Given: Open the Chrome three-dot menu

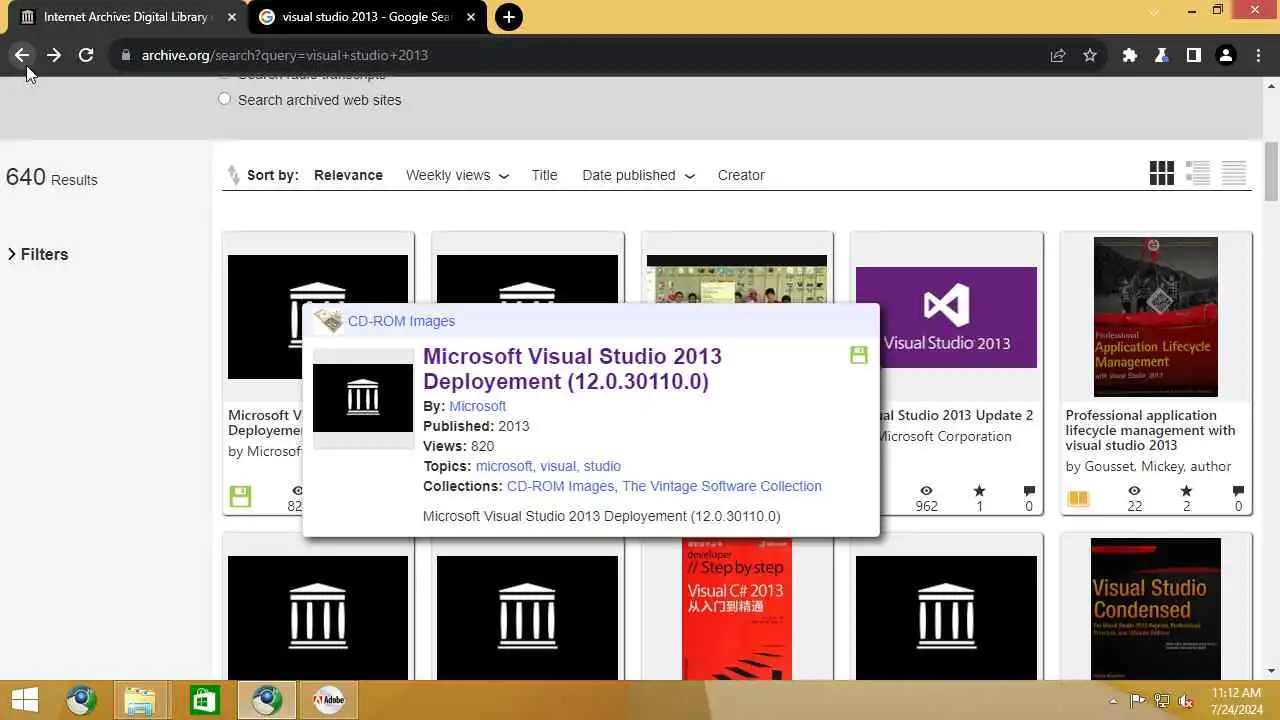Looking at the screenshot, I should [x=1258, y=55].
